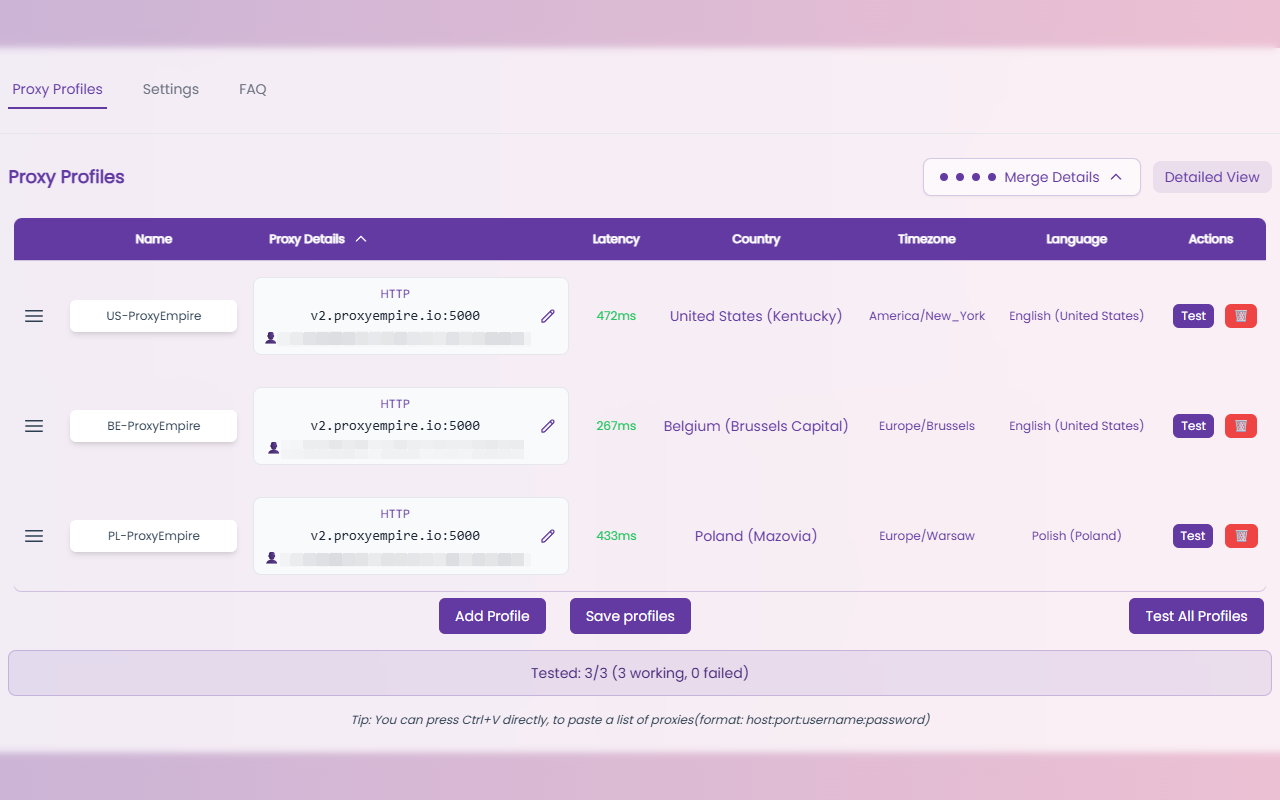Edit proxy details of PL-ProxyEmpire with pencil icon
Image resolution: width=1280 pixels, height=800 pixels.
[548, 536]
